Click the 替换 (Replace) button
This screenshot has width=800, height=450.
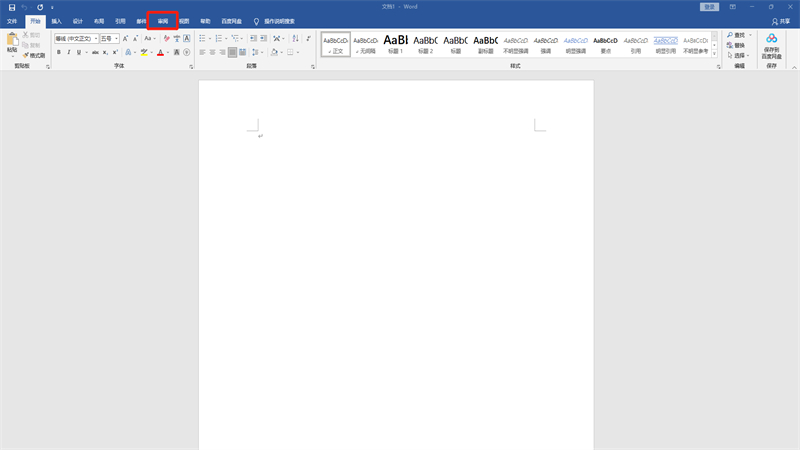736,45
